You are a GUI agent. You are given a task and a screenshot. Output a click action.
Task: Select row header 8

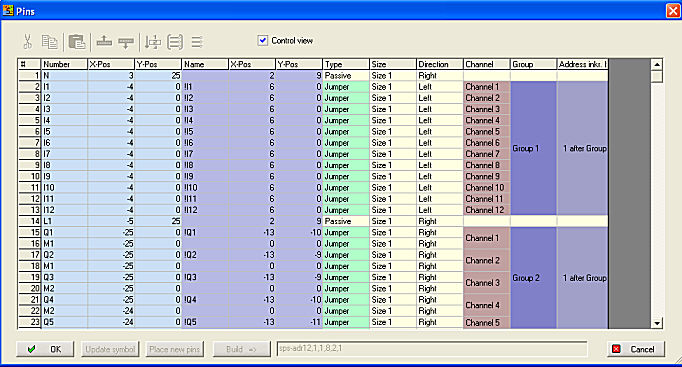30,154
